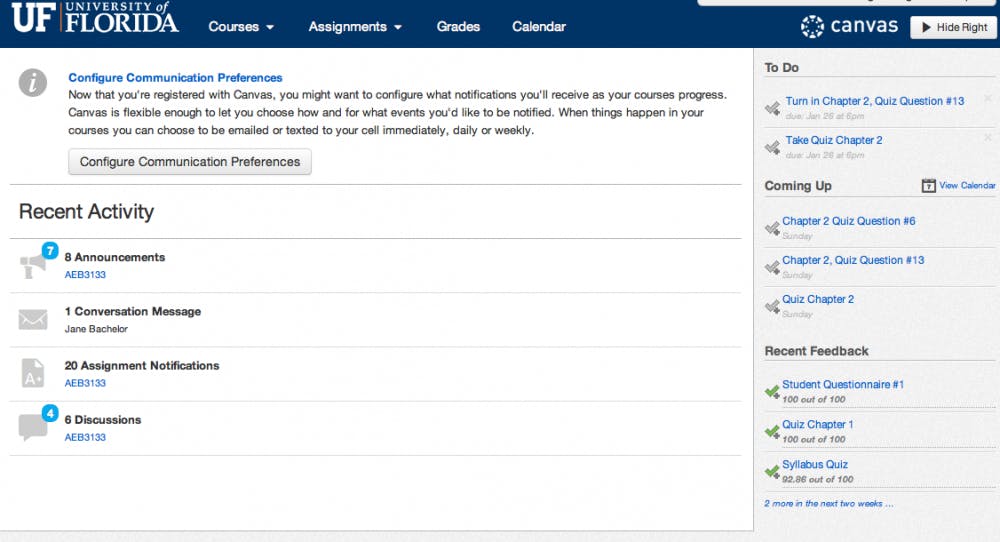Image resolution: width=1000 pixels, height=542 pixels.
Task: Open AEB3133 link under 8 Announcements
Action: point(85,275)
